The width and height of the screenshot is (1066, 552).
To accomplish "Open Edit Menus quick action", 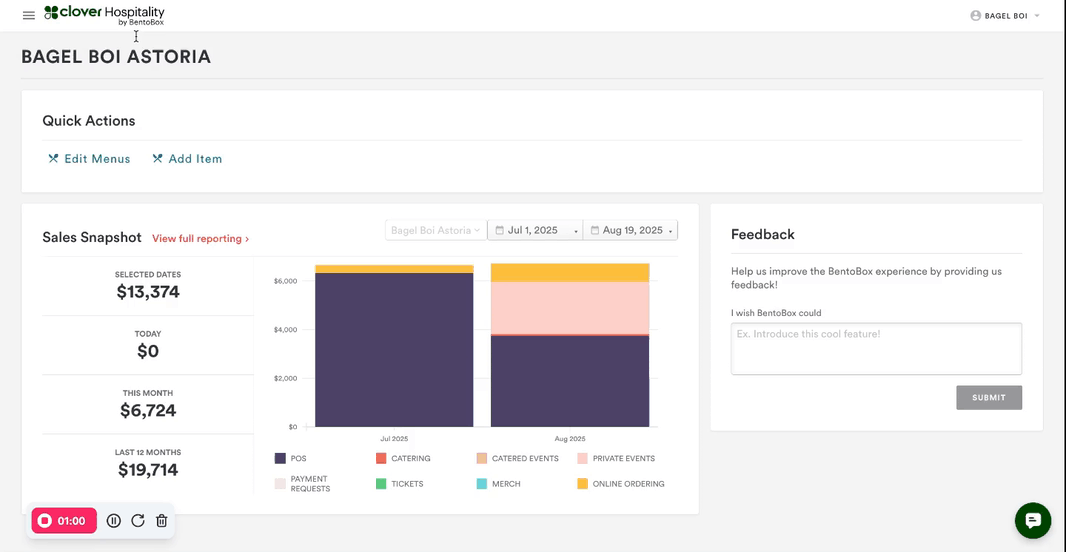I will [x=89, y=158].
